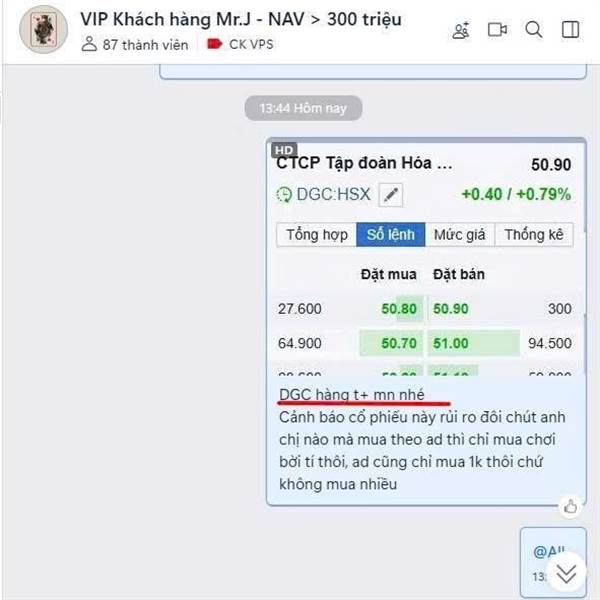Open the Thống kê tab
The image size is (600, 600).
[x=534, y=235]
